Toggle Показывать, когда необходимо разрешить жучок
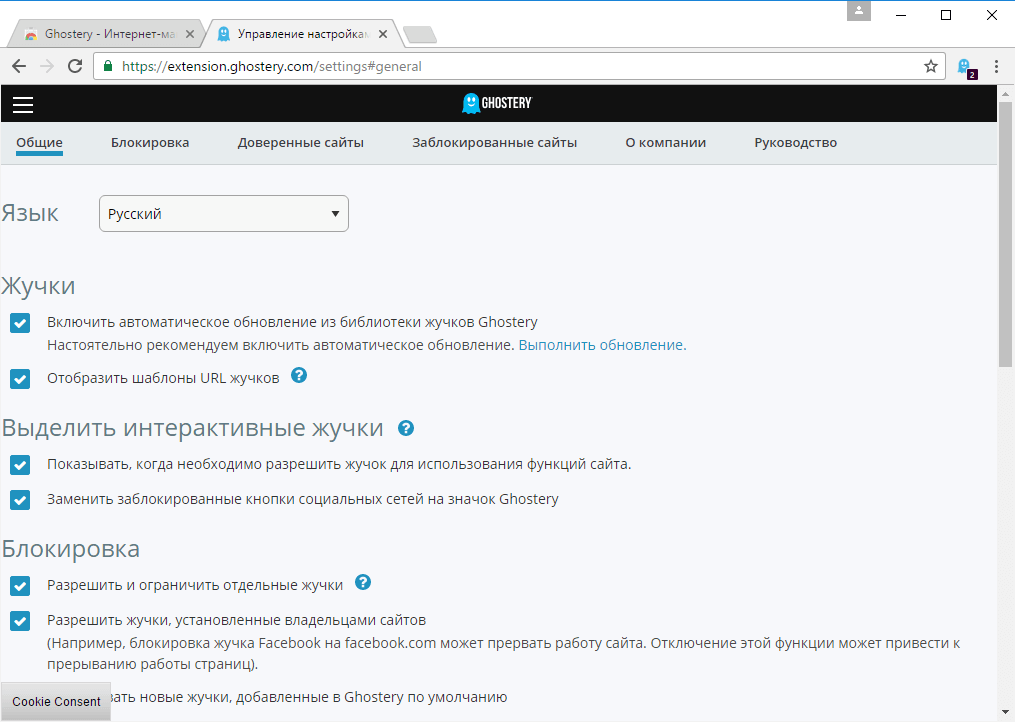The height and width of the screenshot is (722, 1015). point(20,465)
